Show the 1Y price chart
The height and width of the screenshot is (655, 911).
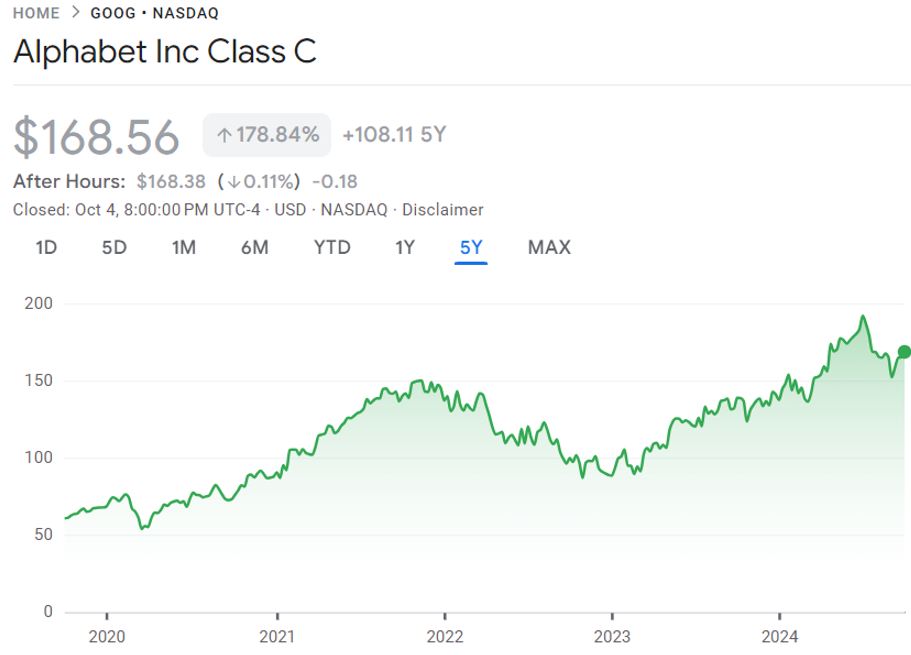(x=404, y=247)
